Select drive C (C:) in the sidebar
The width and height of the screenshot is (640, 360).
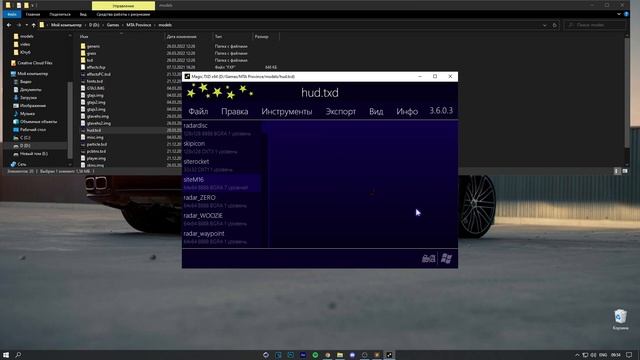pyautogui.click(x=25, y=138)
